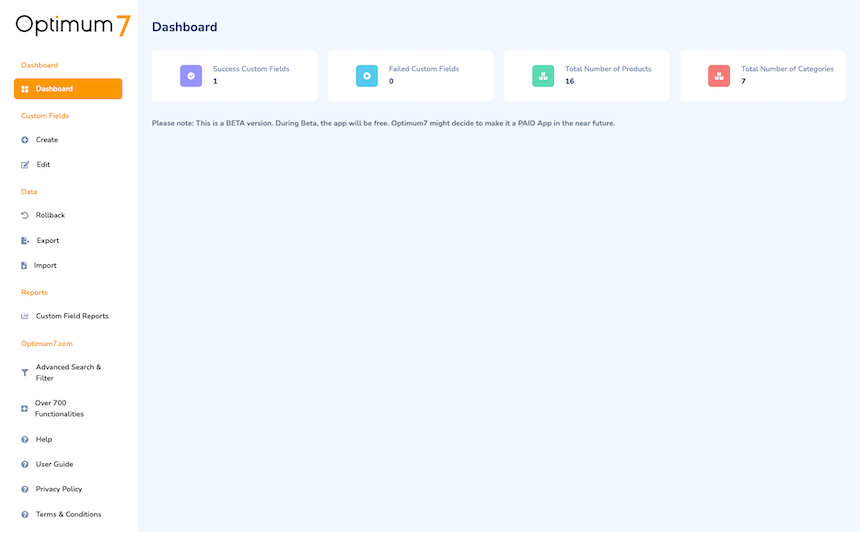This screenshot has width=860, height=560.
Task: Click the 'Total Number of Products' label
Action: click(x=608, y=69)
